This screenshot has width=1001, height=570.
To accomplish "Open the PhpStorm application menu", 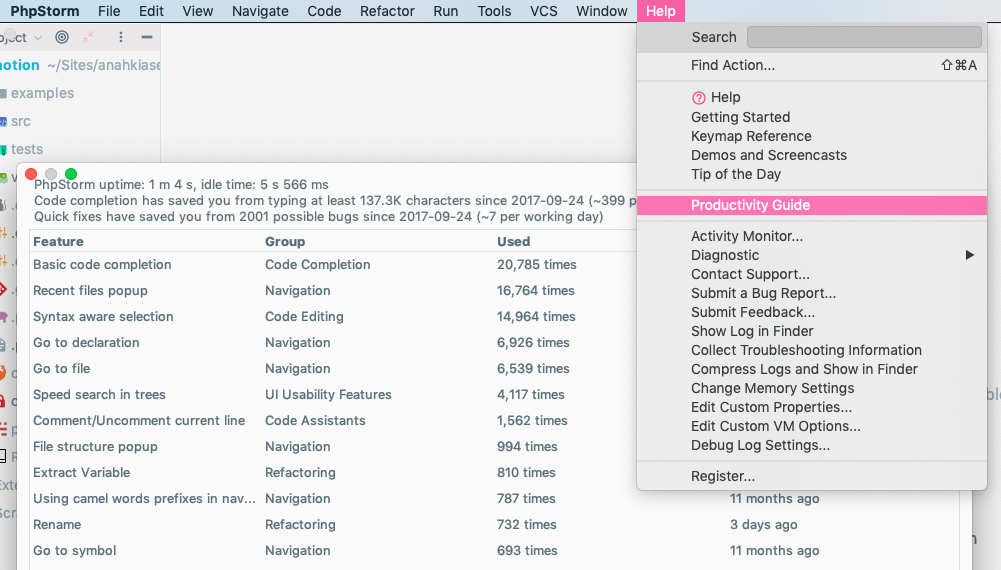I will (x=45, y=11).
